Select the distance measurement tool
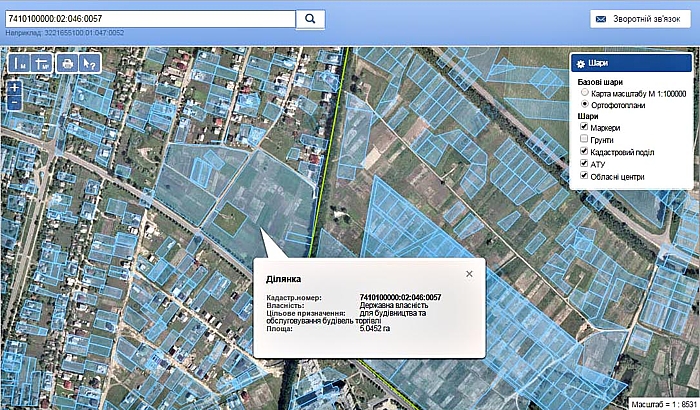The width and height of the screenshot is (700, 410). click(18, 63)
